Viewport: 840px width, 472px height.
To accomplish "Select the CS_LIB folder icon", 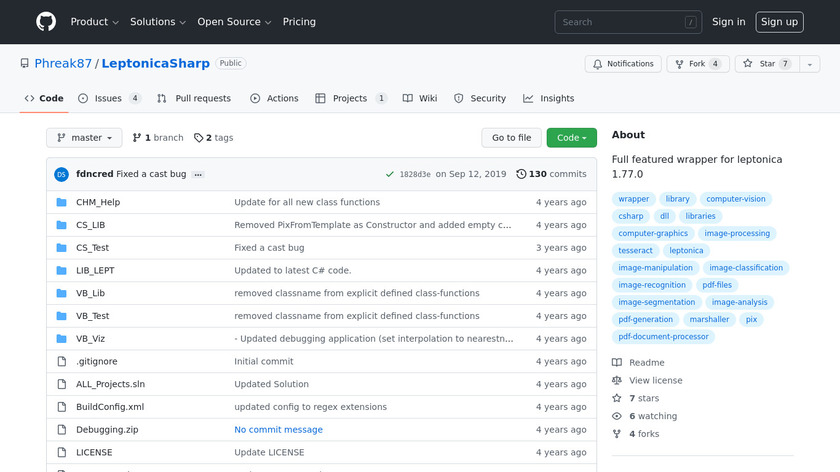I will click(x=62, y=225).
